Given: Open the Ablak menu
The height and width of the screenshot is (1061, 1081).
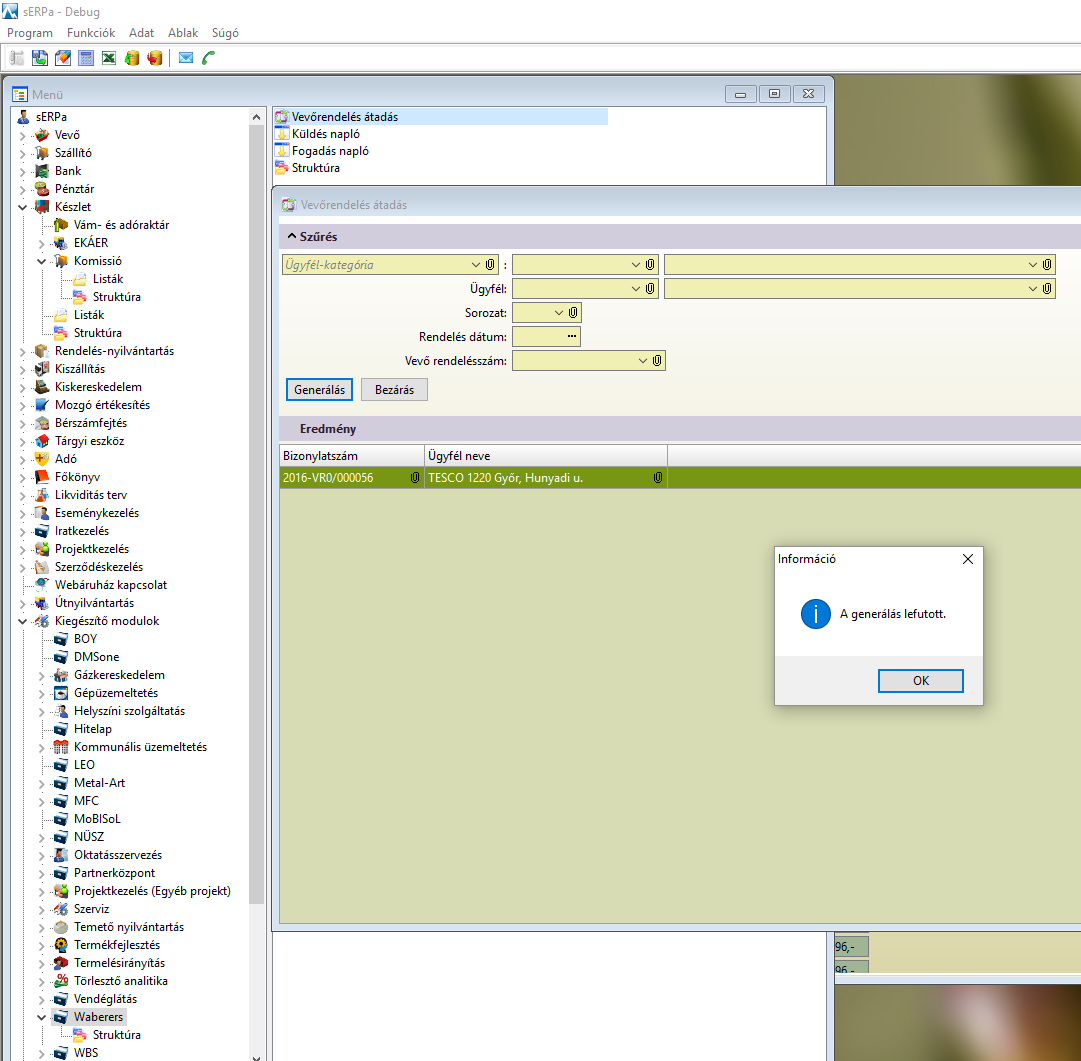Looking at the screenshot, I should point(183,33).
